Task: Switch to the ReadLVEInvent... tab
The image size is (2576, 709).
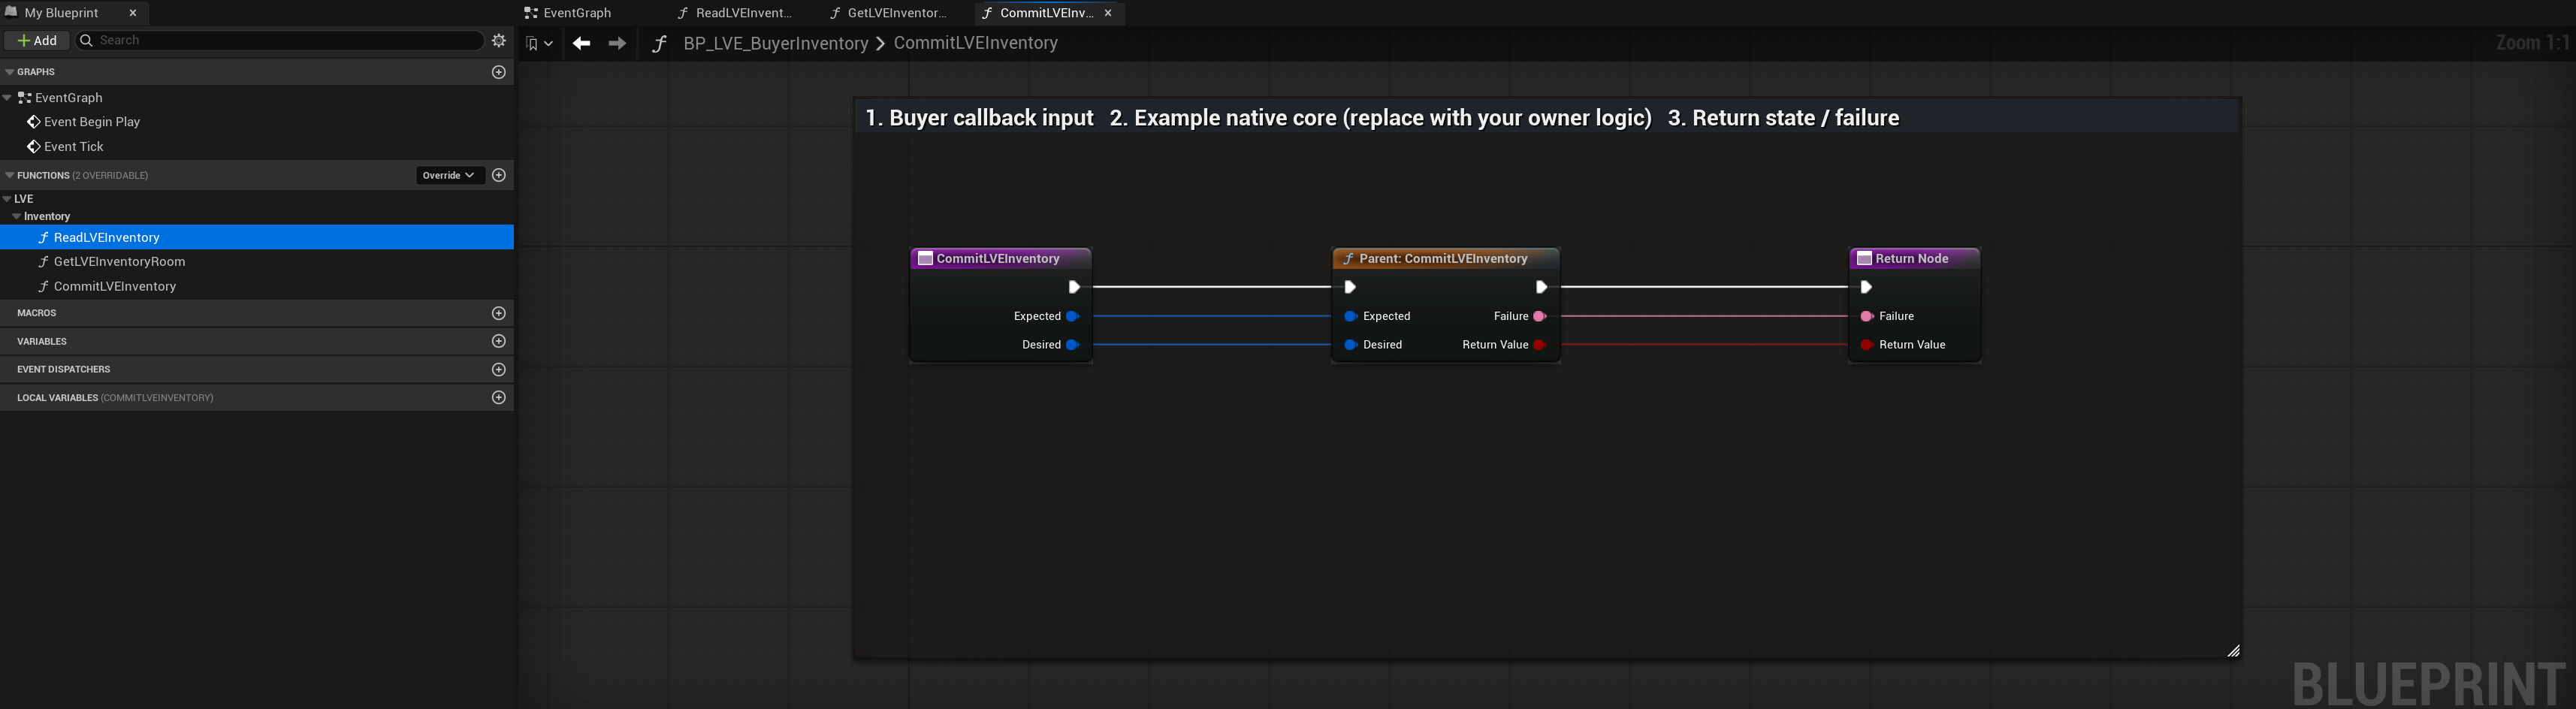Action: (x=734, y=13)
